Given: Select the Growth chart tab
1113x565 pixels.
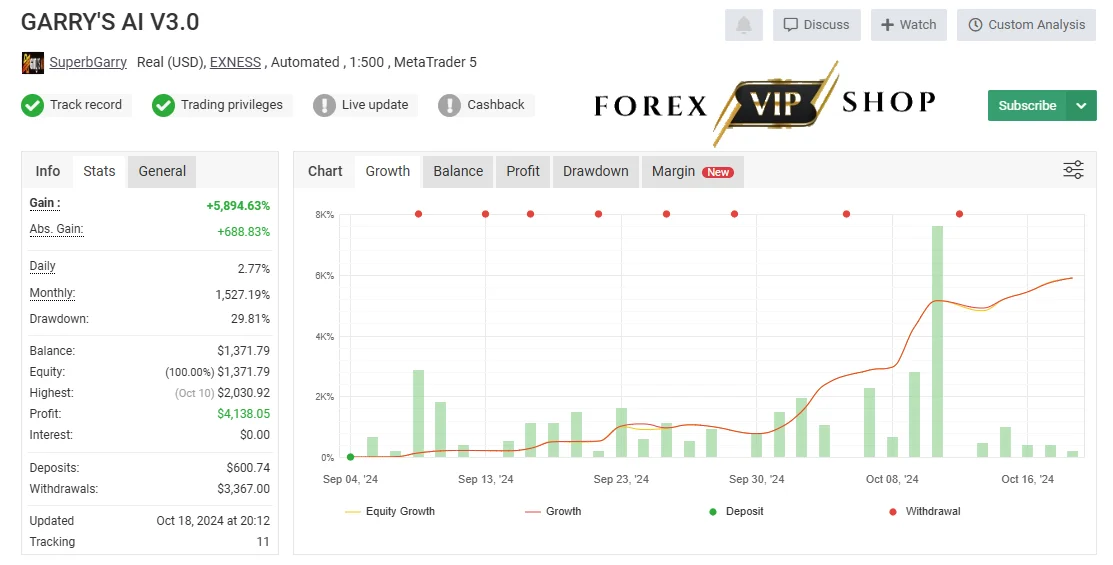Looking at the screenshot, I should pyautogui.click(x=388, y=171).
